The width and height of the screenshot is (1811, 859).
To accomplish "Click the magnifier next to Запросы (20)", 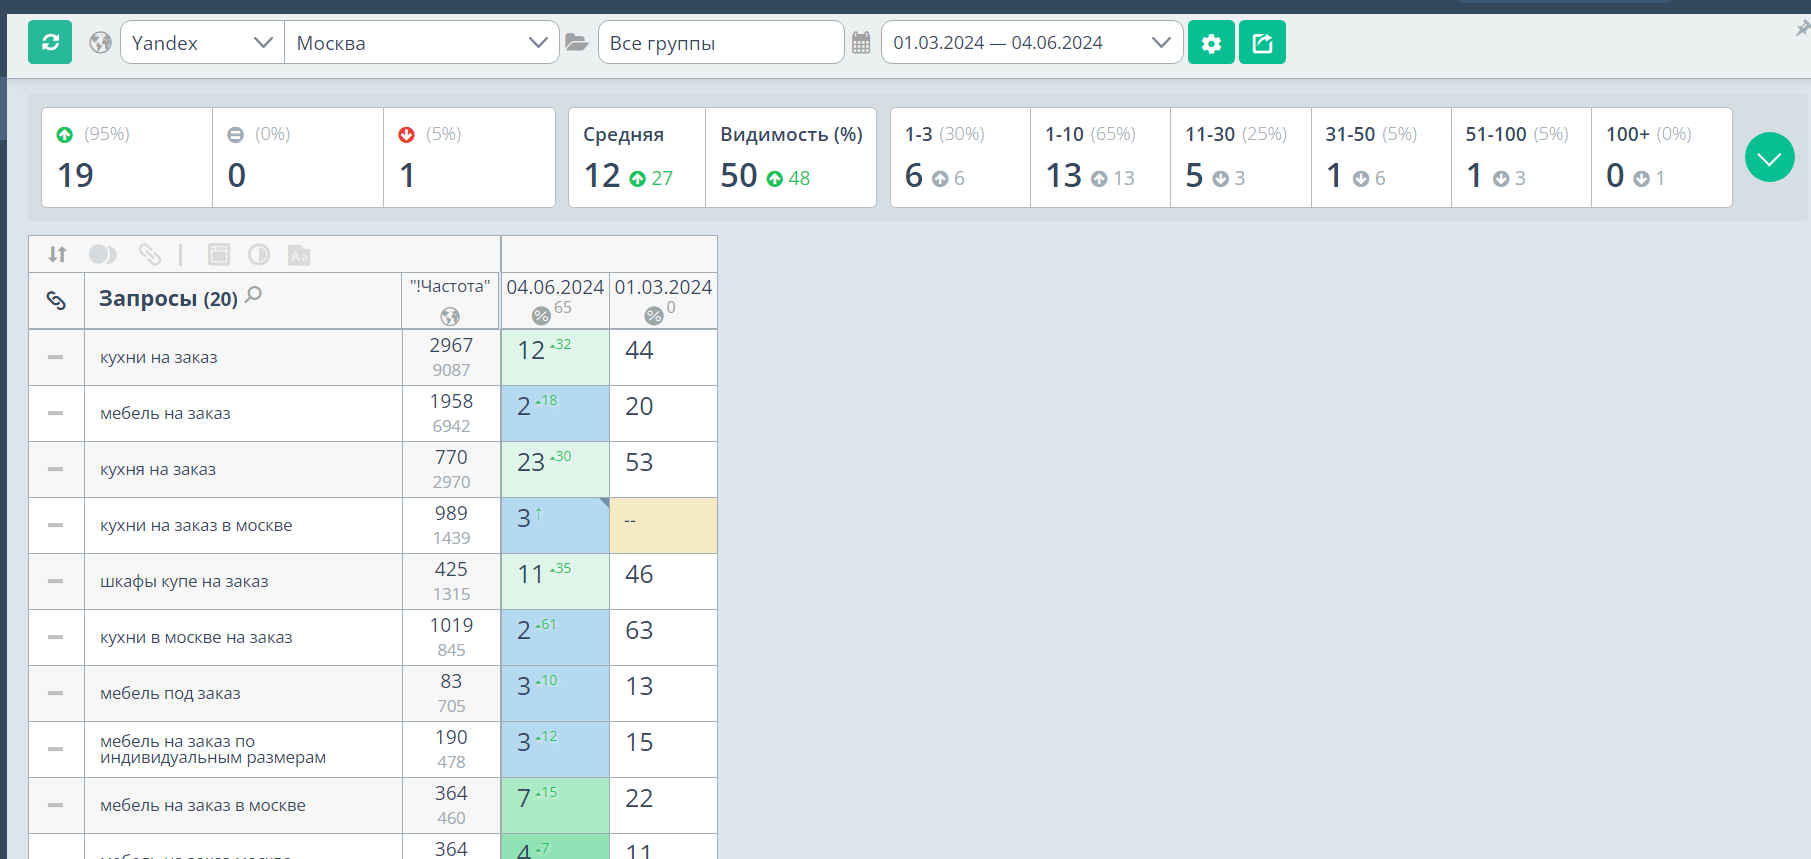I will tap(254, 294).
